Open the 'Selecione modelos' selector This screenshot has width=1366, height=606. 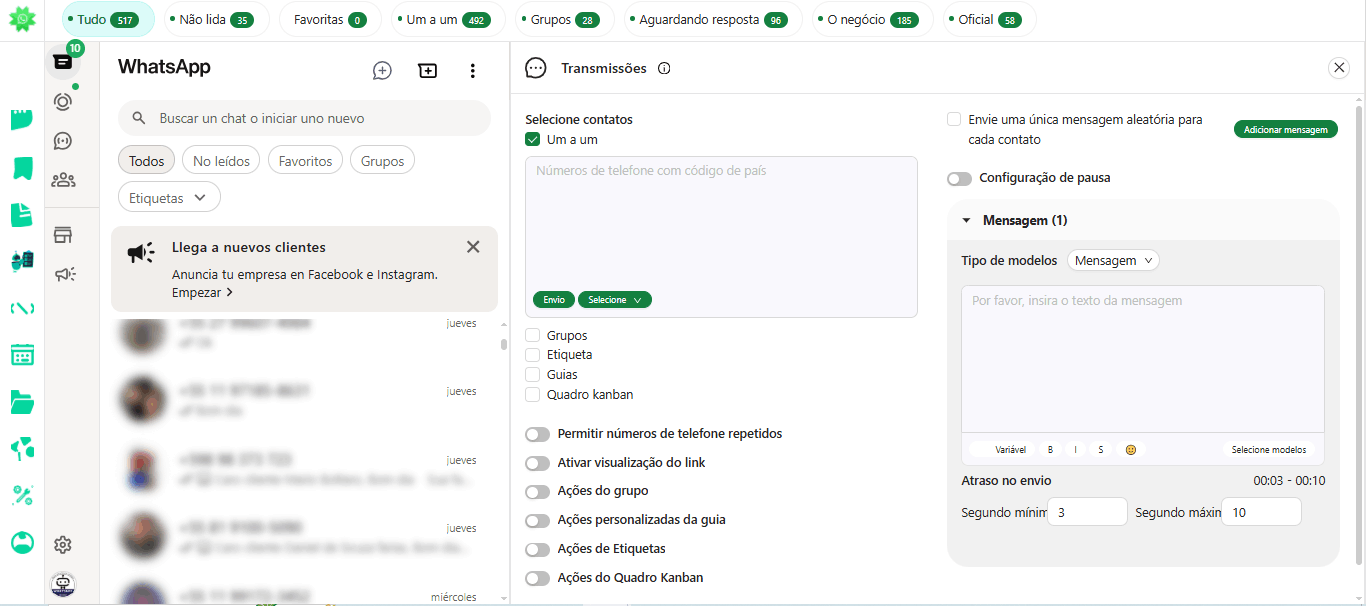click(x=1268, y=450)
